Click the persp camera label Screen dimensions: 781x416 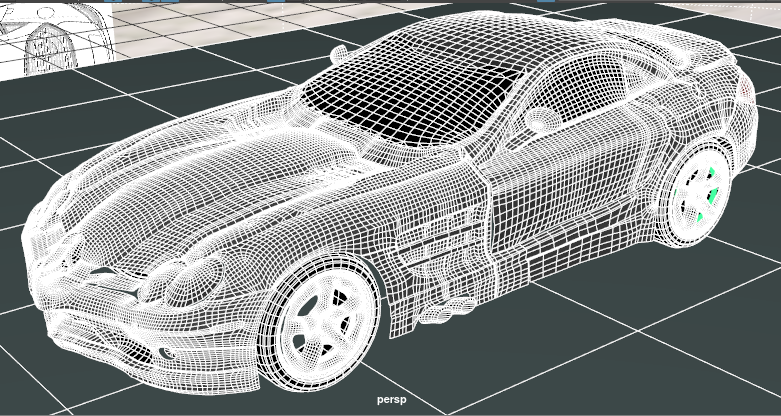[x=391, y=400]
